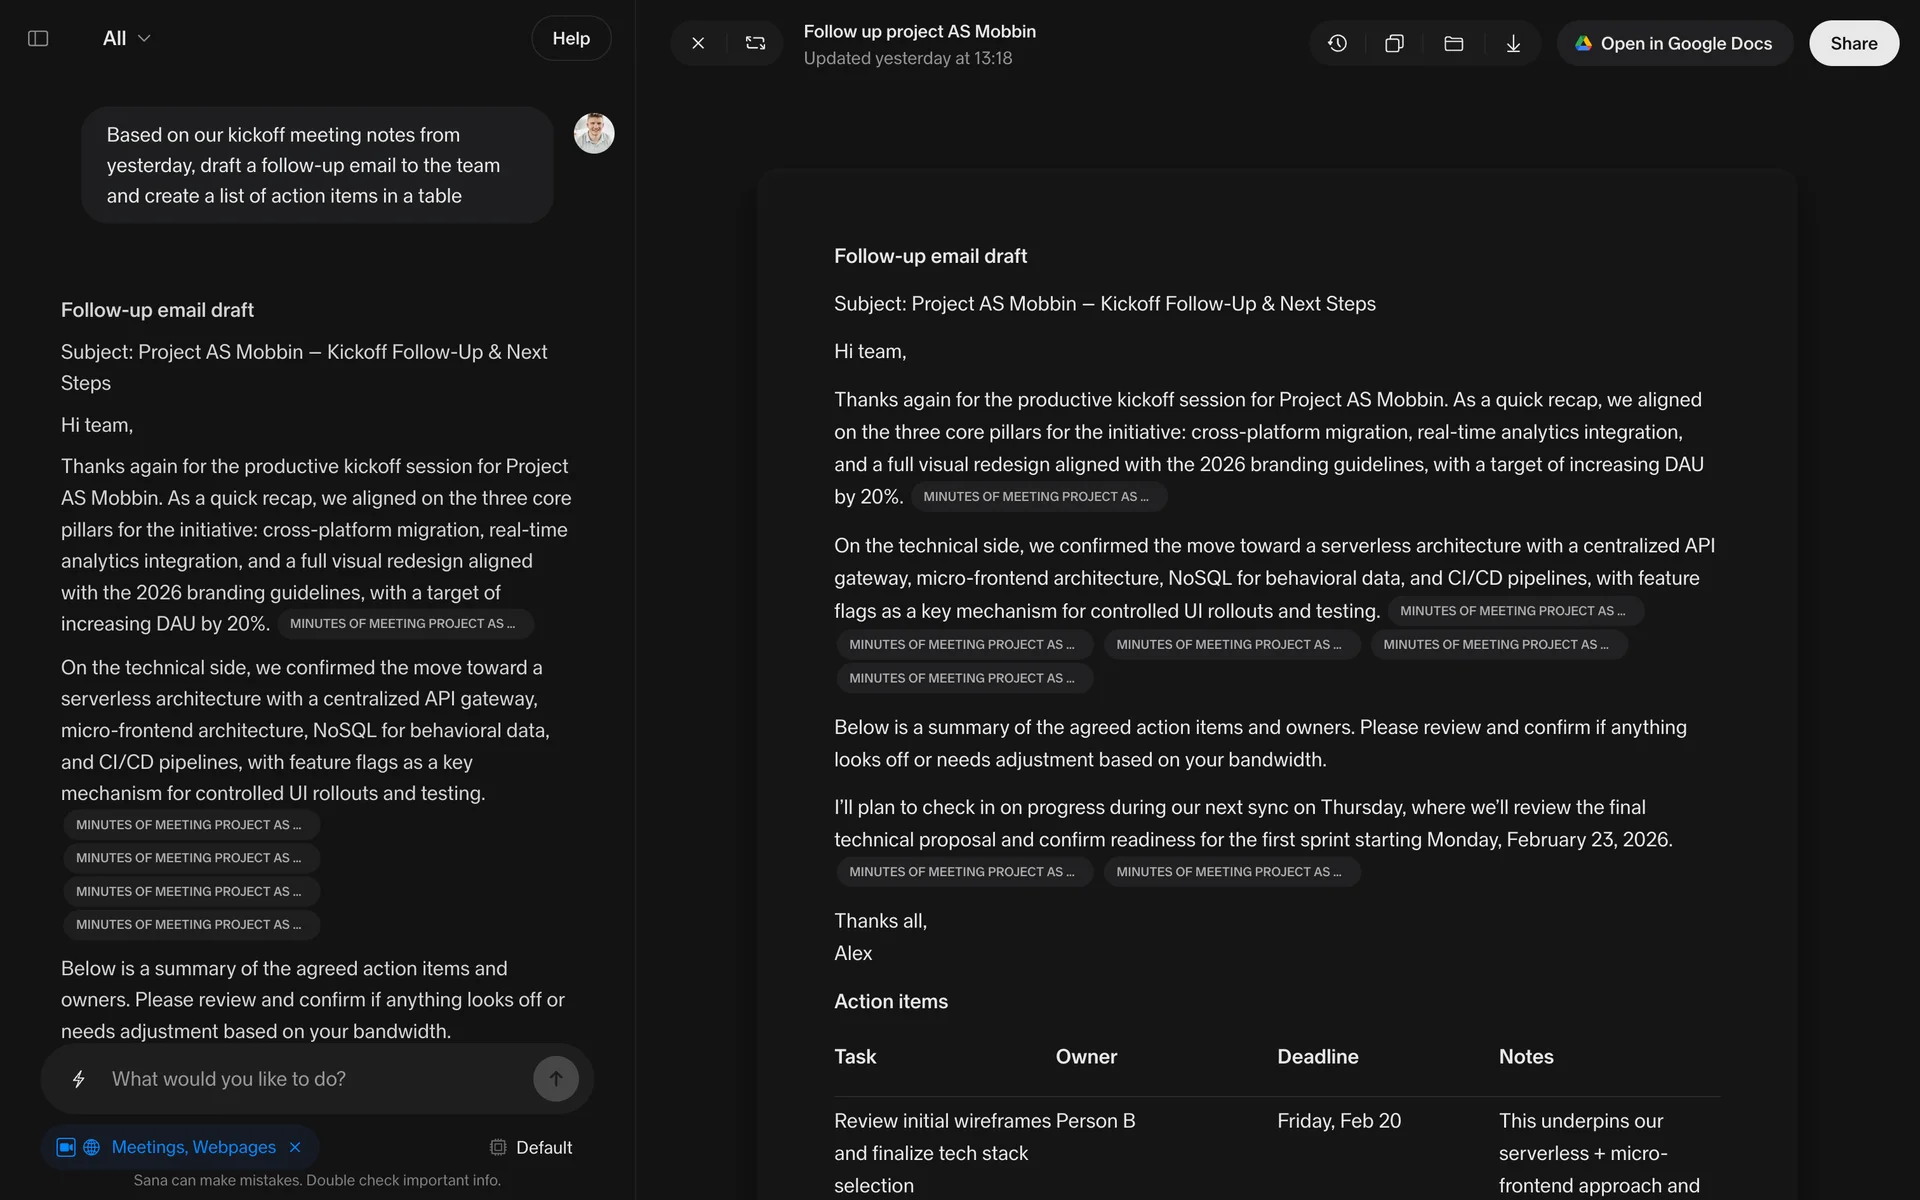Open version history clock icon

point(1337,44)
